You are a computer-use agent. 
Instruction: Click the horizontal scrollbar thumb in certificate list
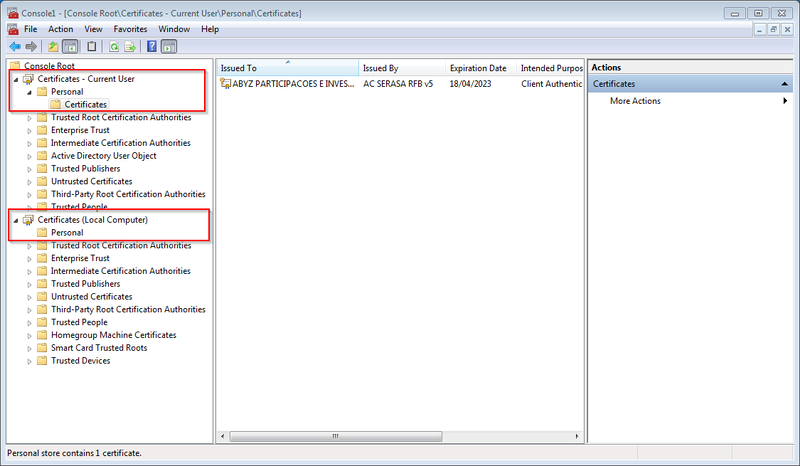336,436
